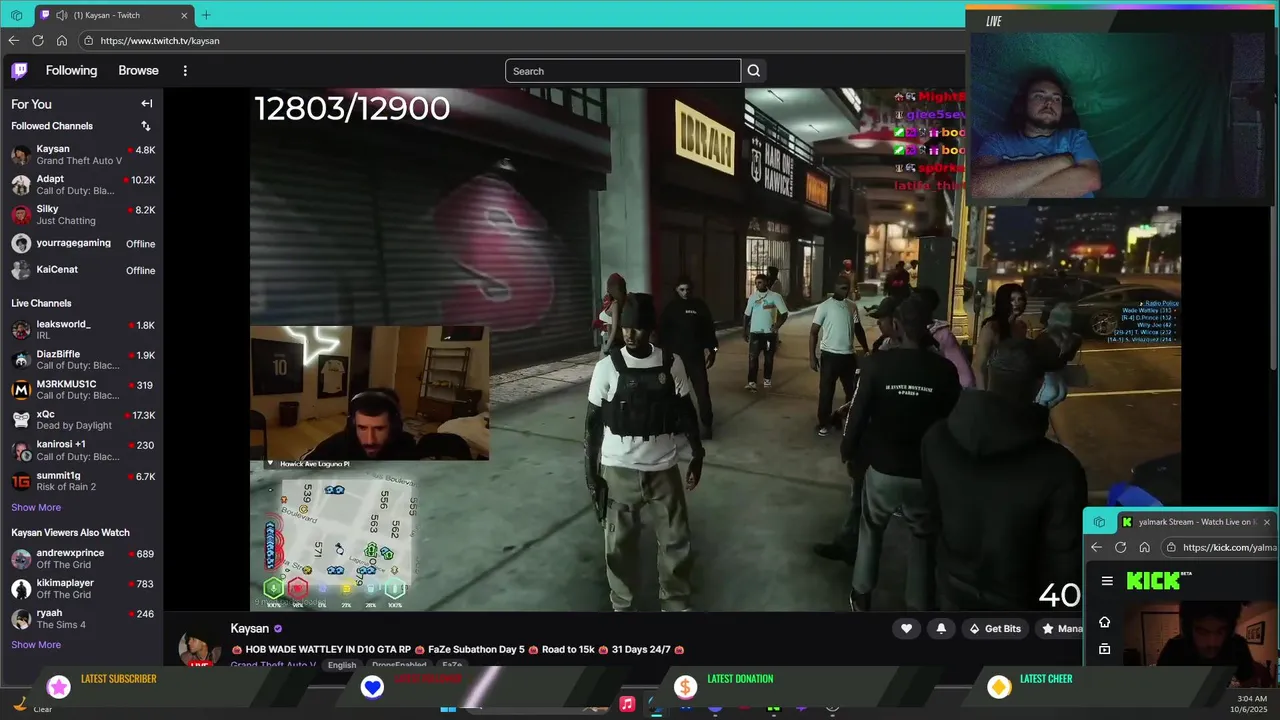1280x720 pixels.
Task: Click the Kick window's reload button
Action: pos(1120,547)
